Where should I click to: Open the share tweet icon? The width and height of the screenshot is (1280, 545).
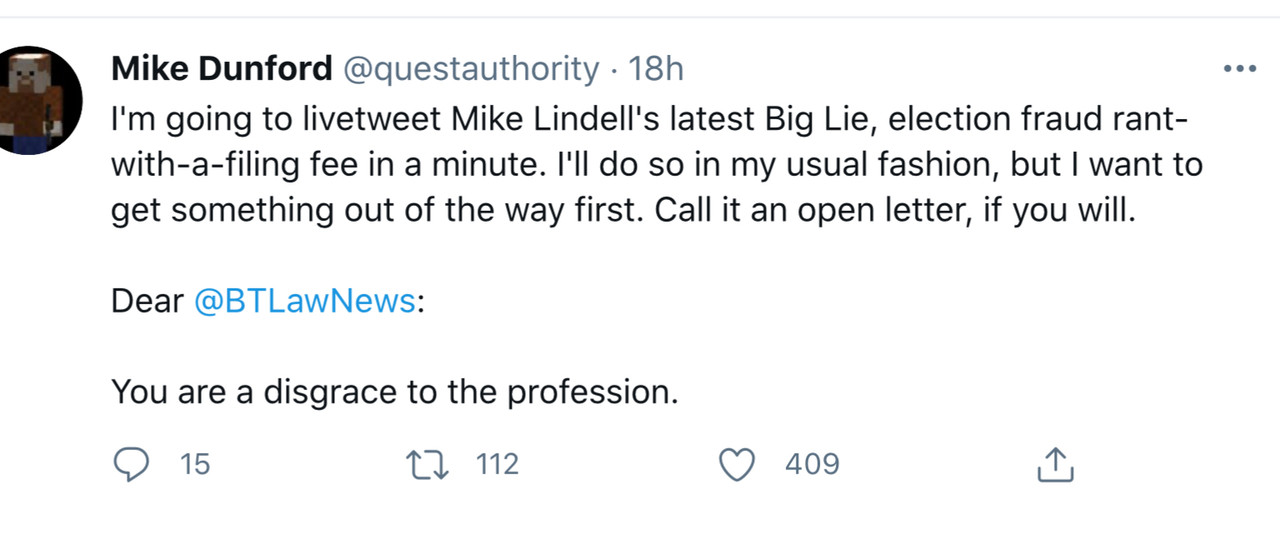(1054, 464)
